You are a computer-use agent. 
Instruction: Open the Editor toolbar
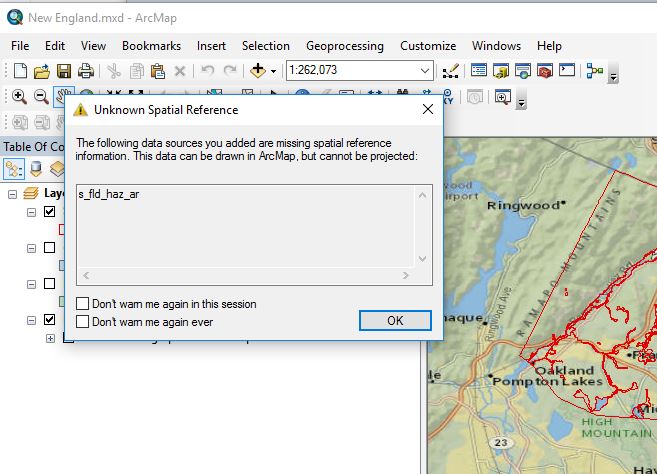[450, 71]
